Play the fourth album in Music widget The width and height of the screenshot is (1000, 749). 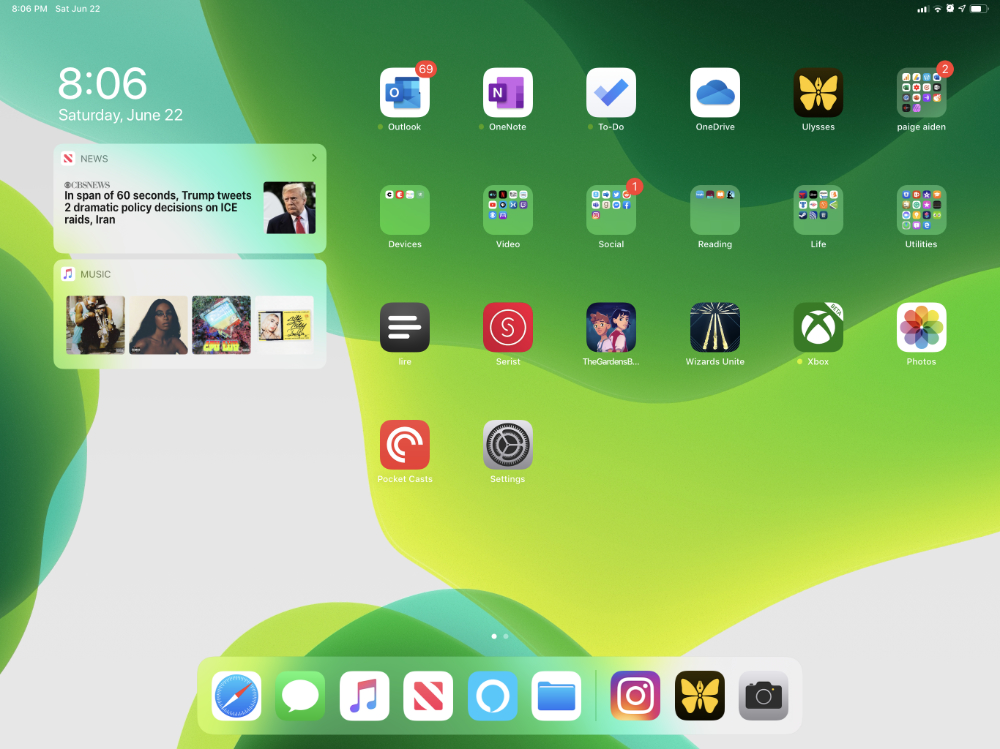[x=284, y=325]
